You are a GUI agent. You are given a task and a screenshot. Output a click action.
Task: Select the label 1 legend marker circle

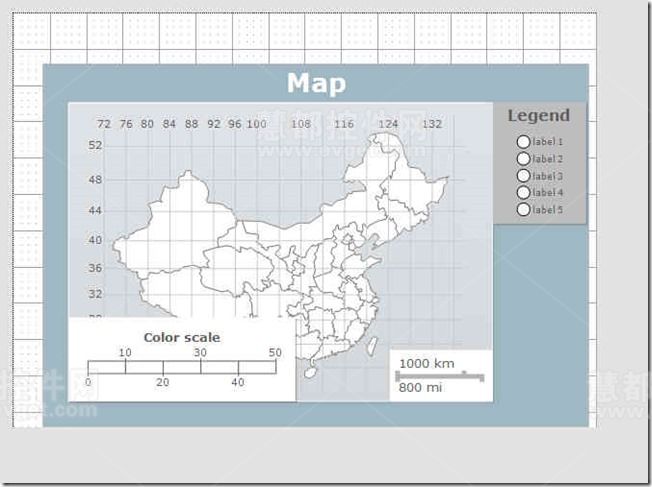523,142
